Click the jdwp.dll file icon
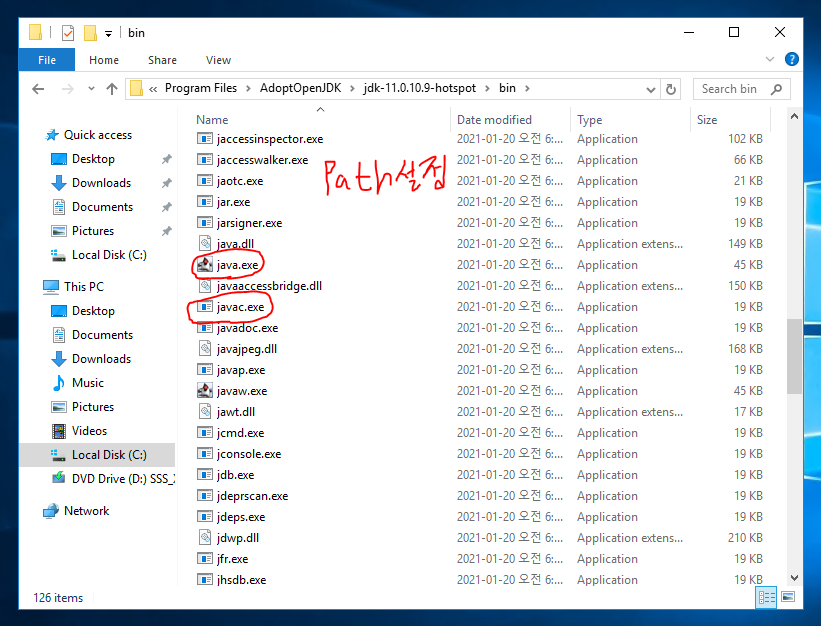The image size is (821, 626). coord(205,538)
